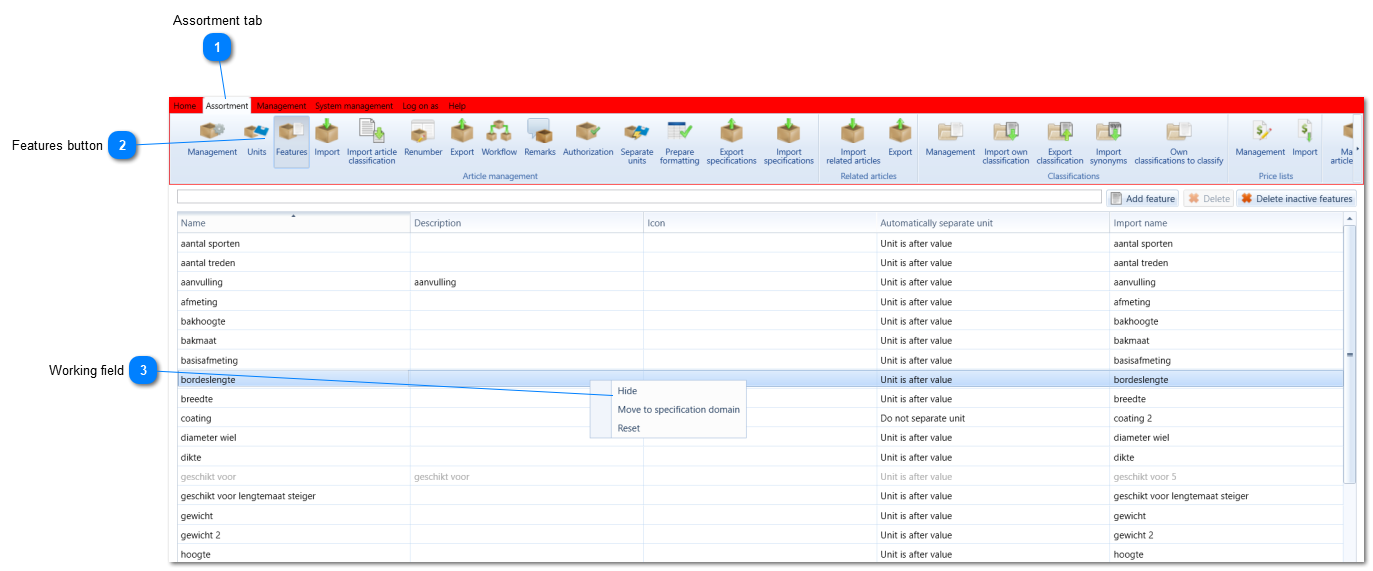Select Move to specification domain
Screen dimensions: 1373x571
678,409
